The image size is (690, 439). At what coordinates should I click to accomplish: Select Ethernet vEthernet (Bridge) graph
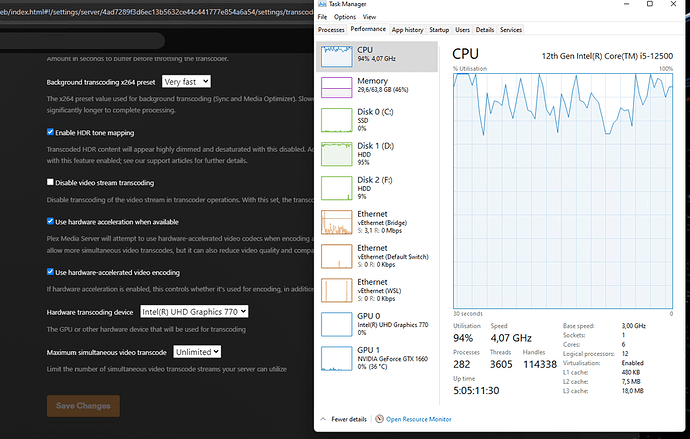coord(337,222)
